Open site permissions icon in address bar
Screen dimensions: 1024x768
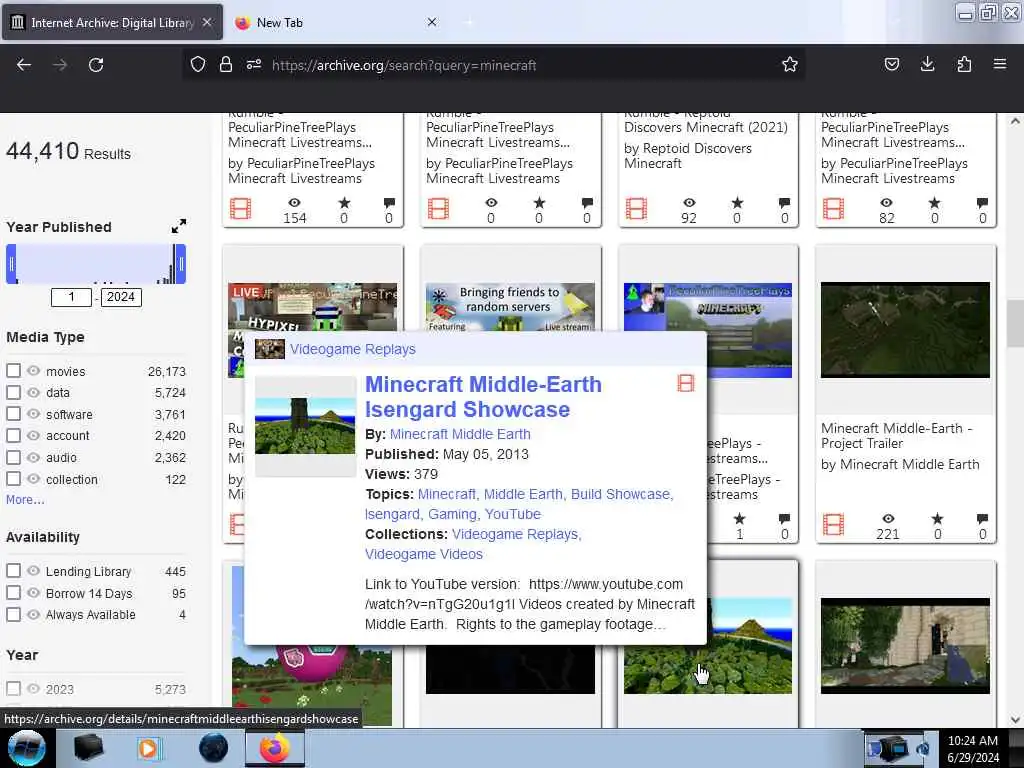tap(254, 64)
